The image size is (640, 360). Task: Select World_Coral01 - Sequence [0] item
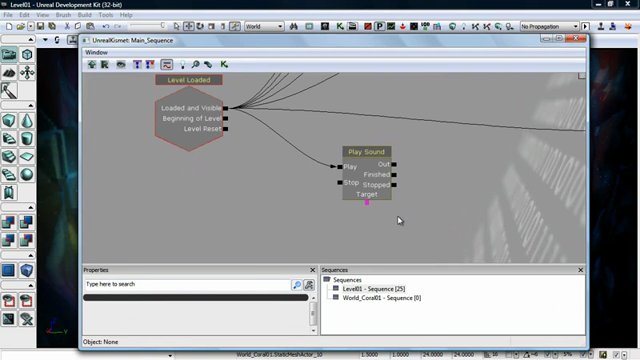pos(382,298)
